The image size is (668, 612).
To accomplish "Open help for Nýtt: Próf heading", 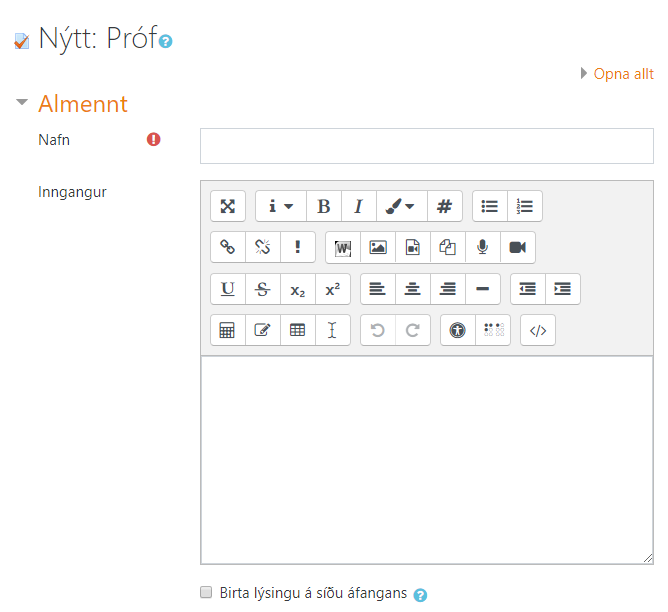I will pyautogui.click(x=166, y=42).
